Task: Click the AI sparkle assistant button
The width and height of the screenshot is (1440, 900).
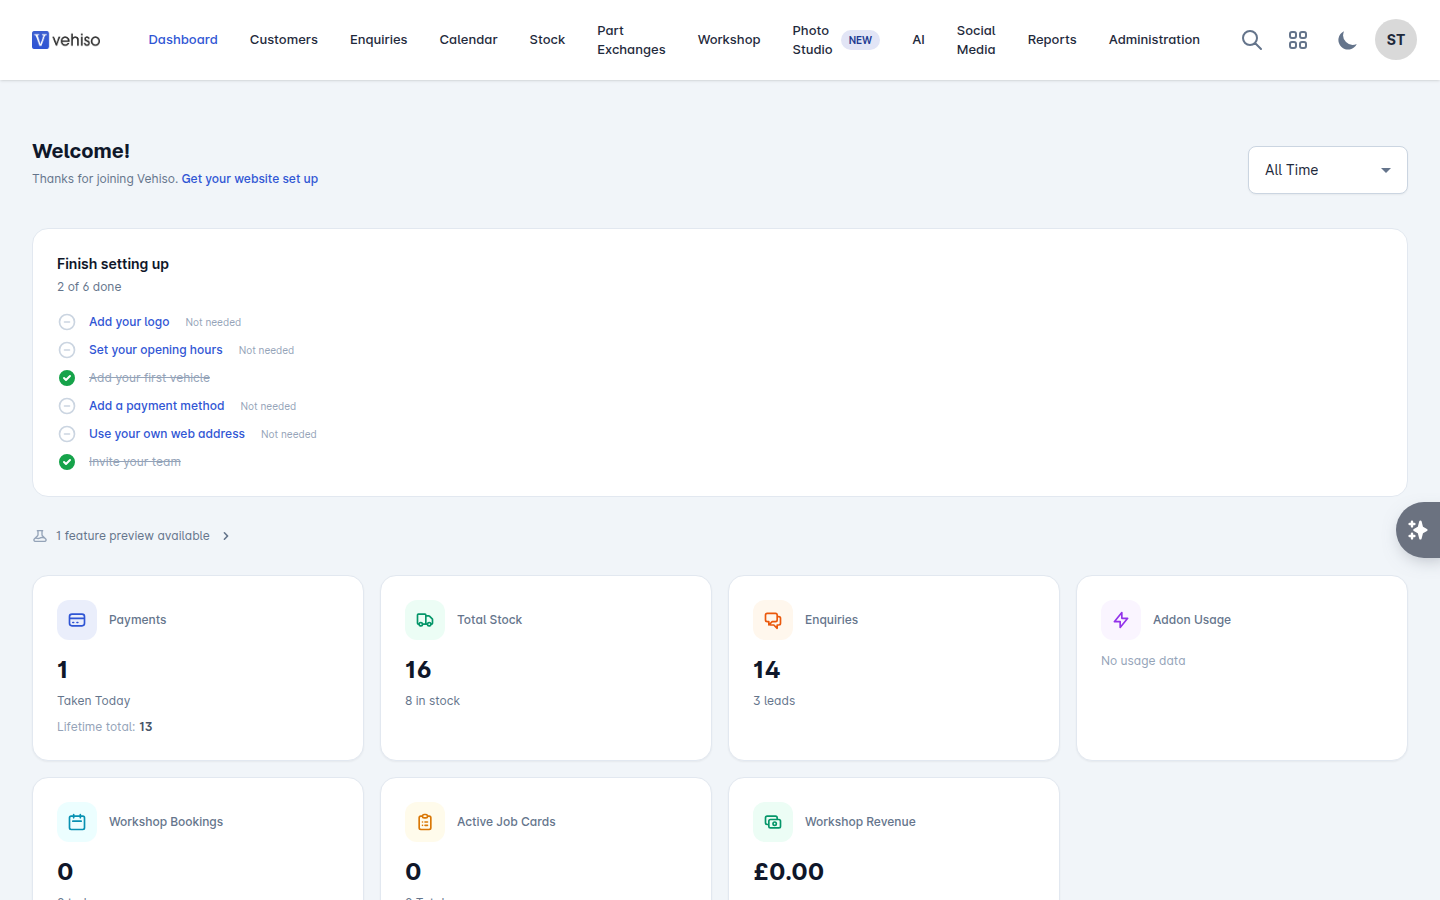Action: click(1418, 530)
